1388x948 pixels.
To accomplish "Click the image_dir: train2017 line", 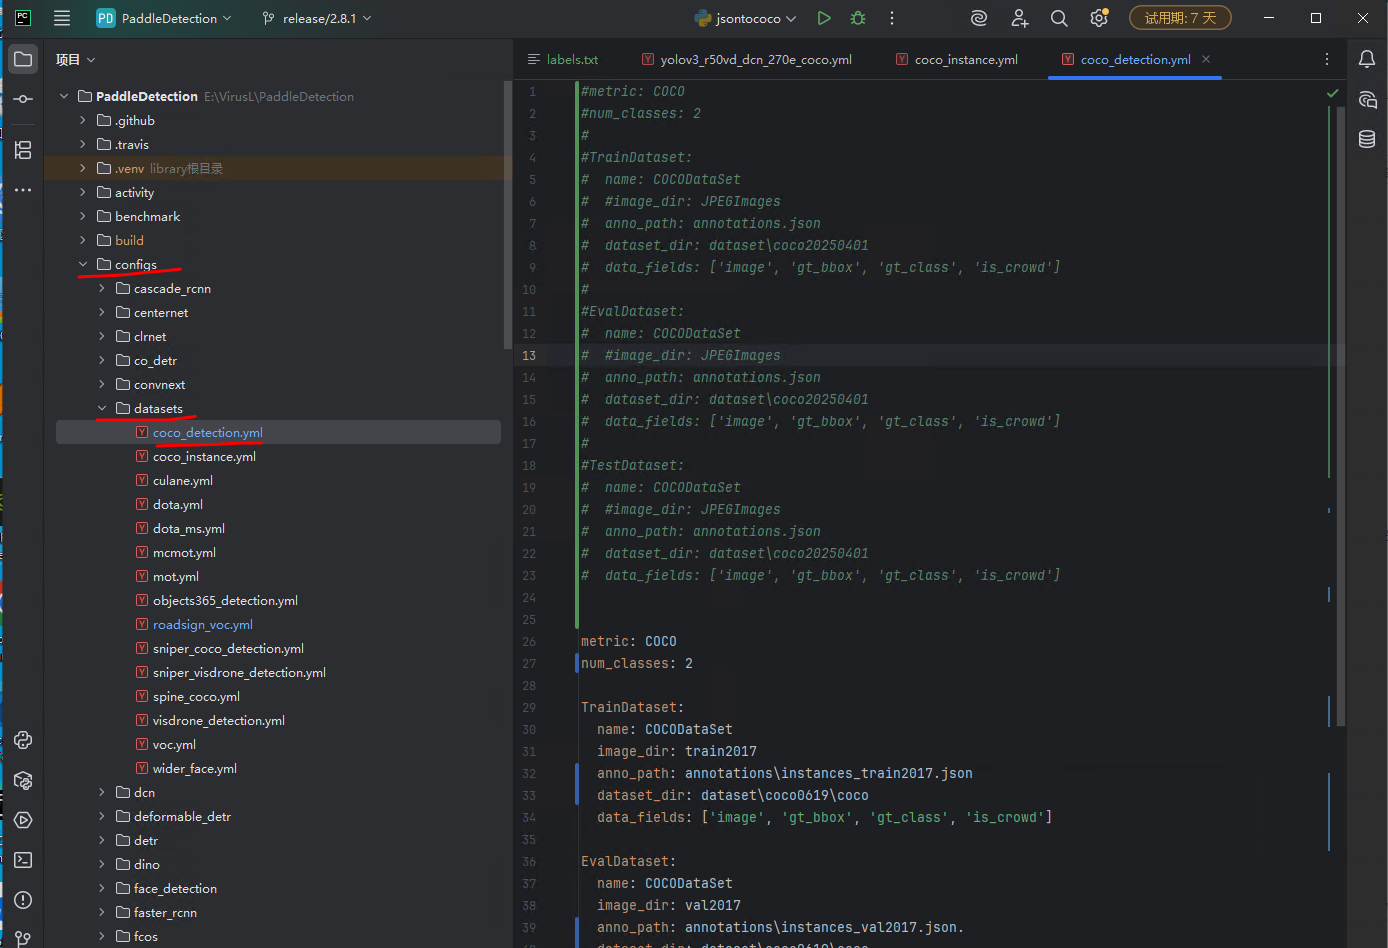I will pos(677,751).
